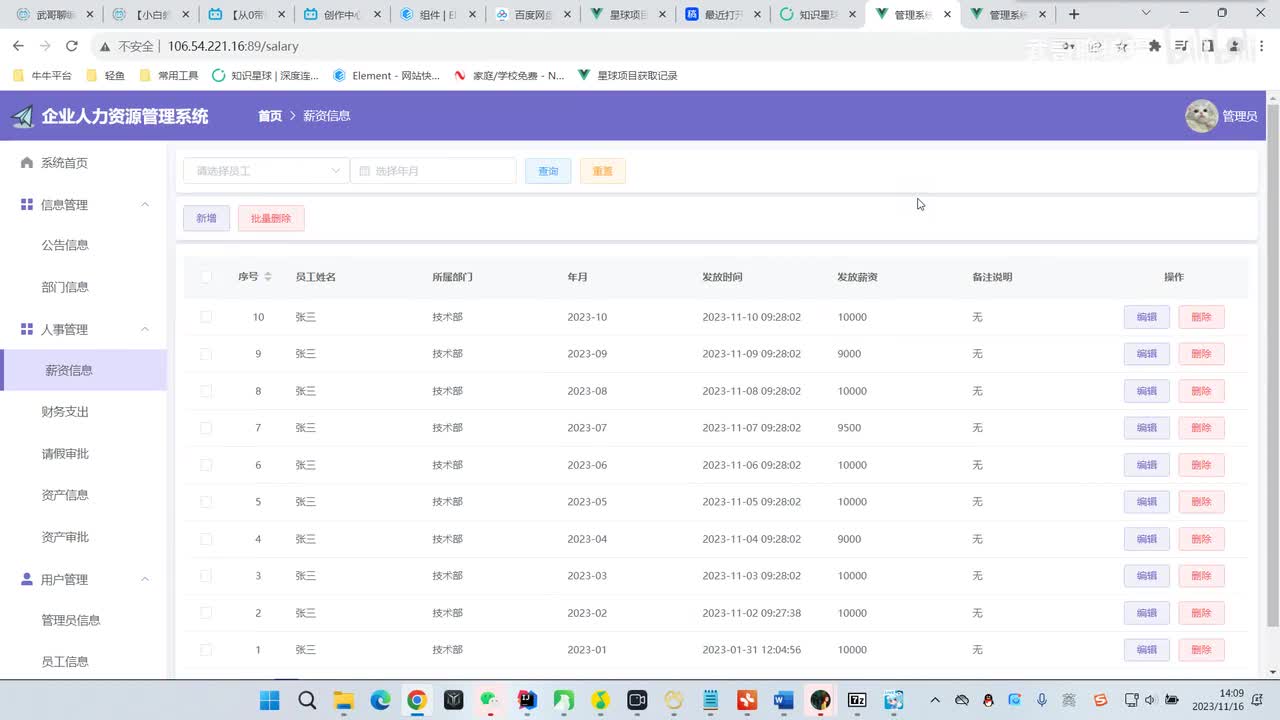Check the row 6 checkbox
The width and height of the screenshot is (1280, 720).
[x=206, y=465]
